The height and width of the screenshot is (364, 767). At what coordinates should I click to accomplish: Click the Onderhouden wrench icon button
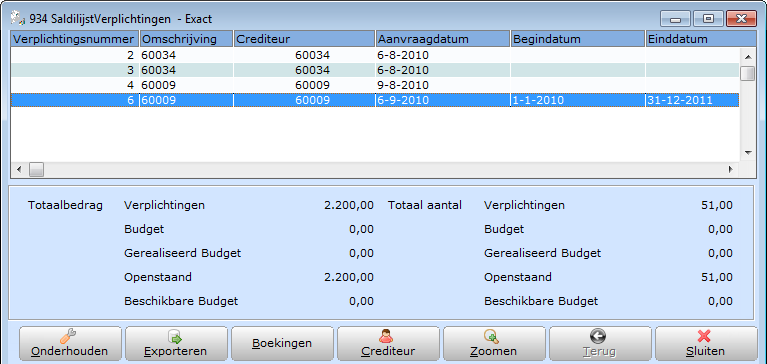coord(70,344)
